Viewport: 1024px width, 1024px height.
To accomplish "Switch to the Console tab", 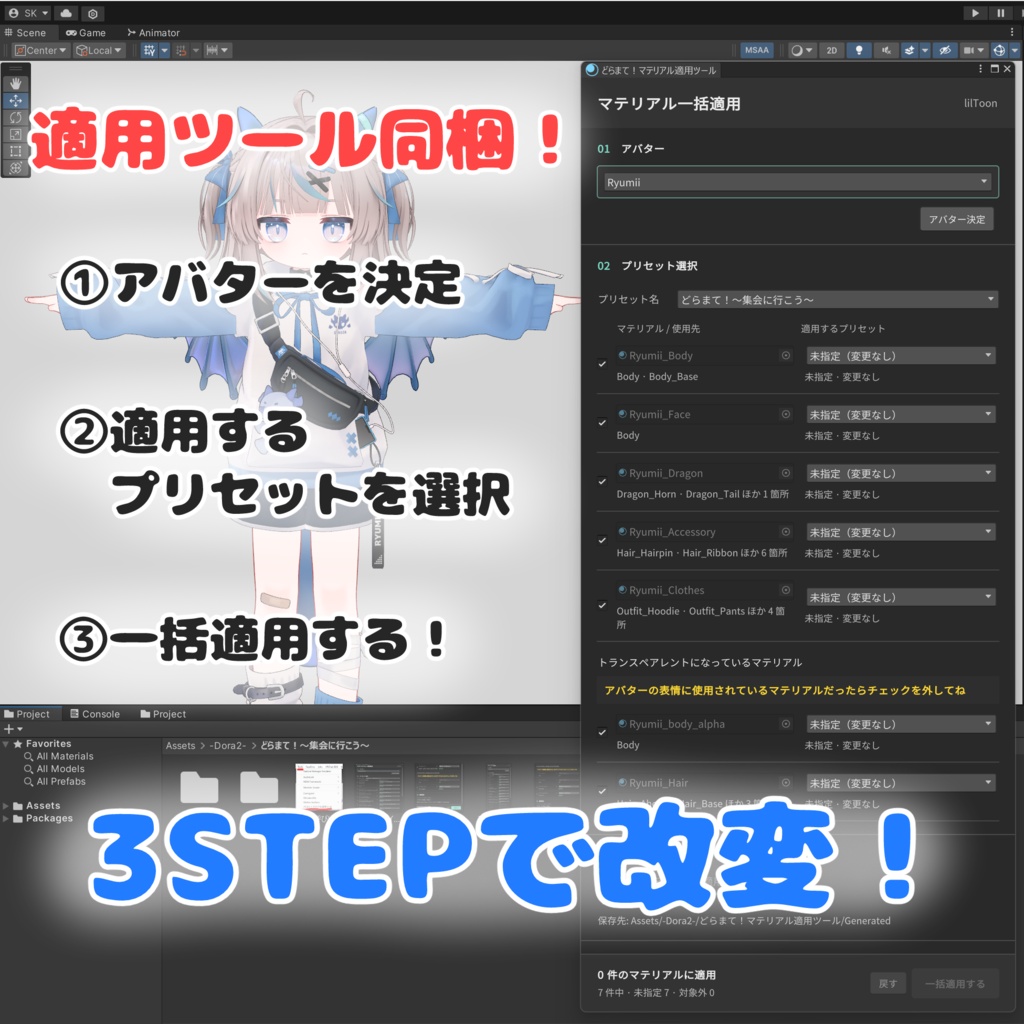I will (95, 714).
